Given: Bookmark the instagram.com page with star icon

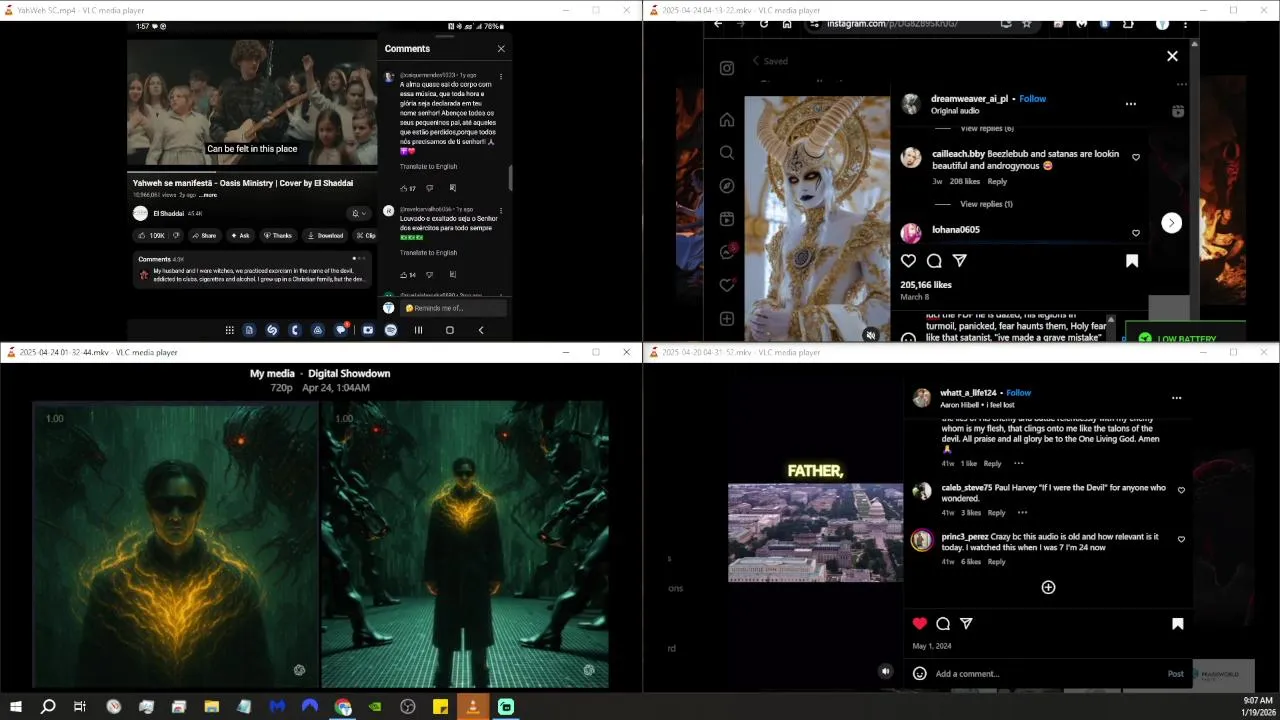Looking at the screenshot, I should (1026, 23).
